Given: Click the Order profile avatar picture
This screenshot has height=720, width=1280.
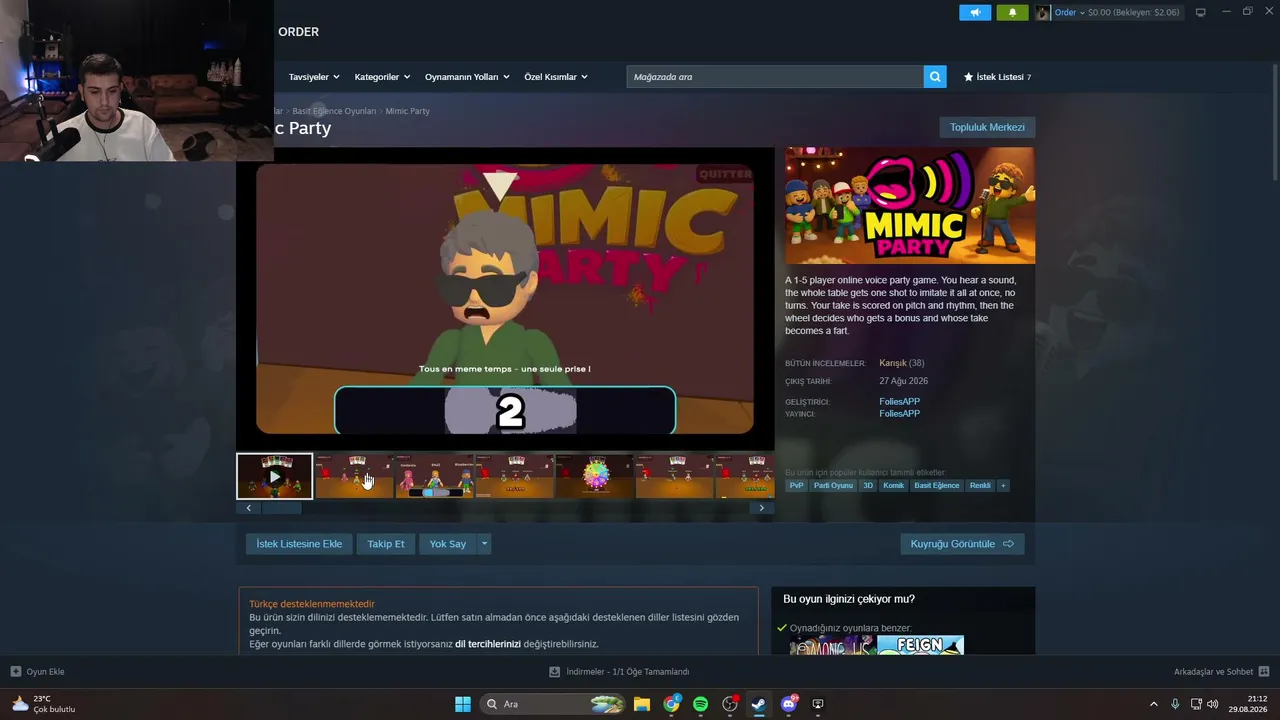Looking at the screenshot, I should pos(1043,12).
